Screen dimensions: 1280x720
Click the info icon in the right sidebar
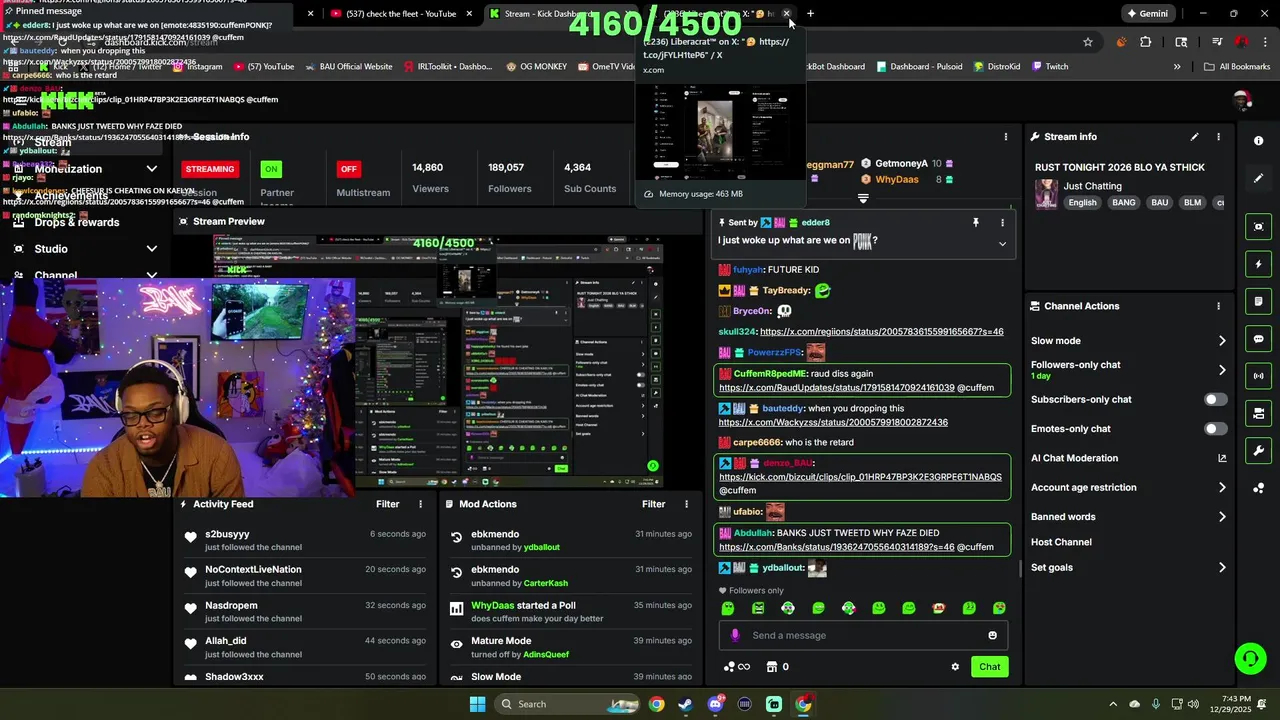click(x=1258, y=141)
